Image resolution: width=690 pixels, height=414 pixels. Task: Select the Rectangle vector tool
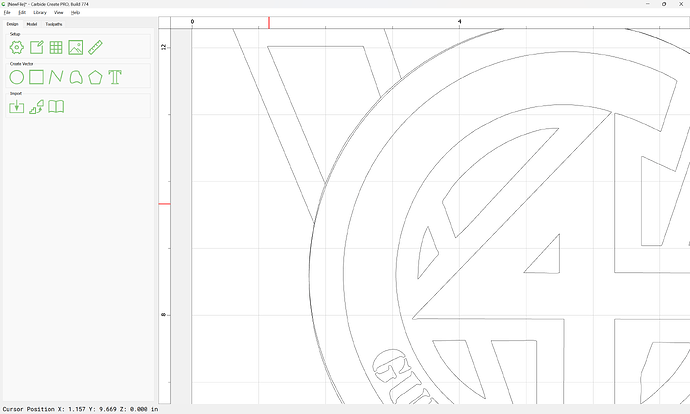(x=37, y=77)
